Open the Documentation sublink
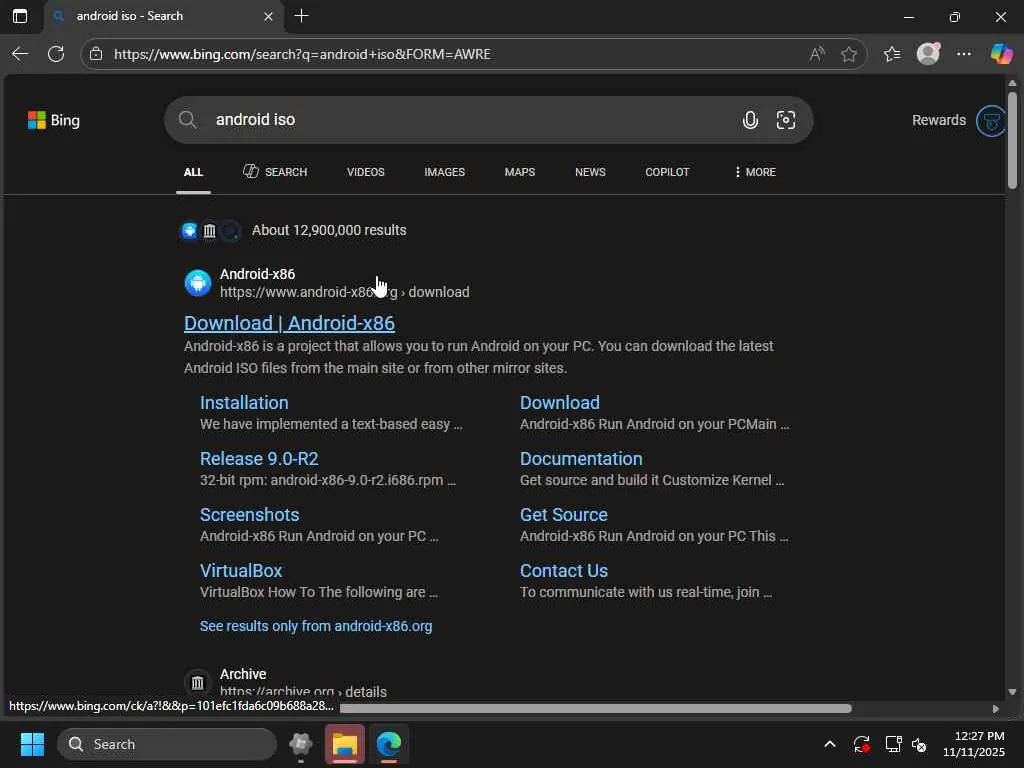This screenshot has height=768, width=1024. click(x=581, y=459)
